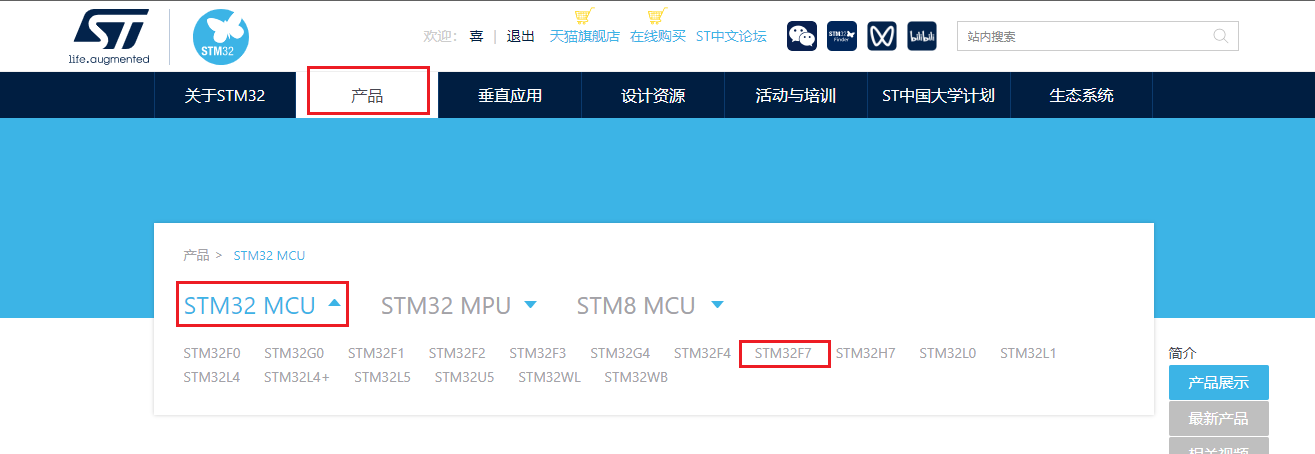Viewport: 1315px width, 454px height.
Task: Click the 最新产品 side button
Action: point(1218,418)
